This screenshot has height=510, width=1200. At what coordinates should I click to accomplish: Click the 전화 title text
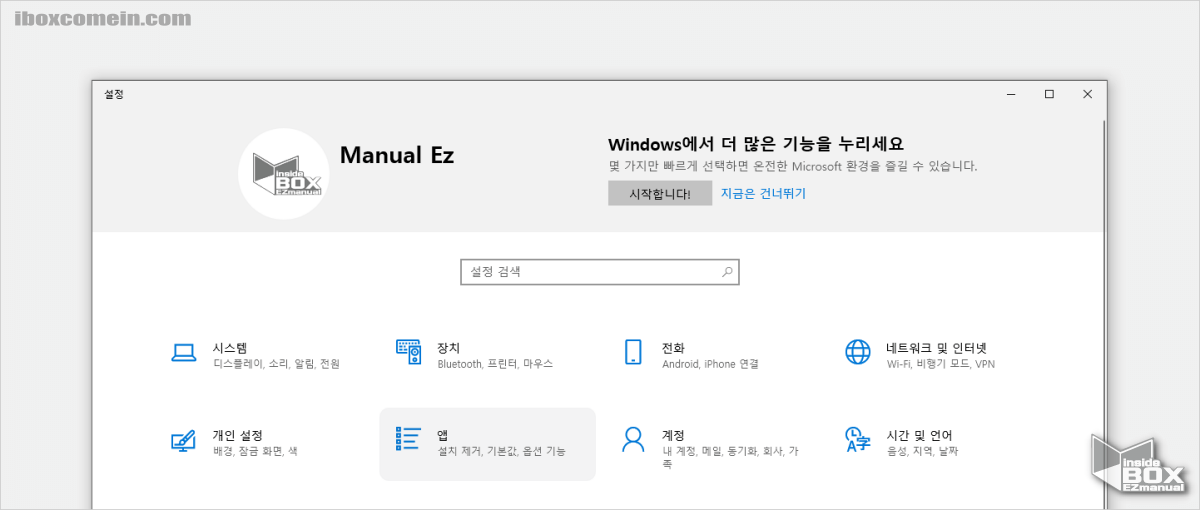(673, 348)
